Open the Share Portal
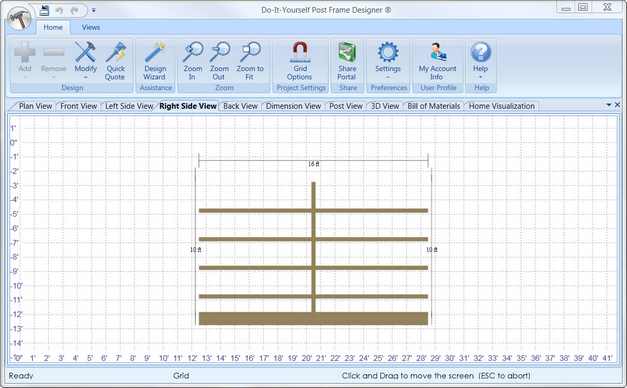627x388 pixels. point(347,60)
